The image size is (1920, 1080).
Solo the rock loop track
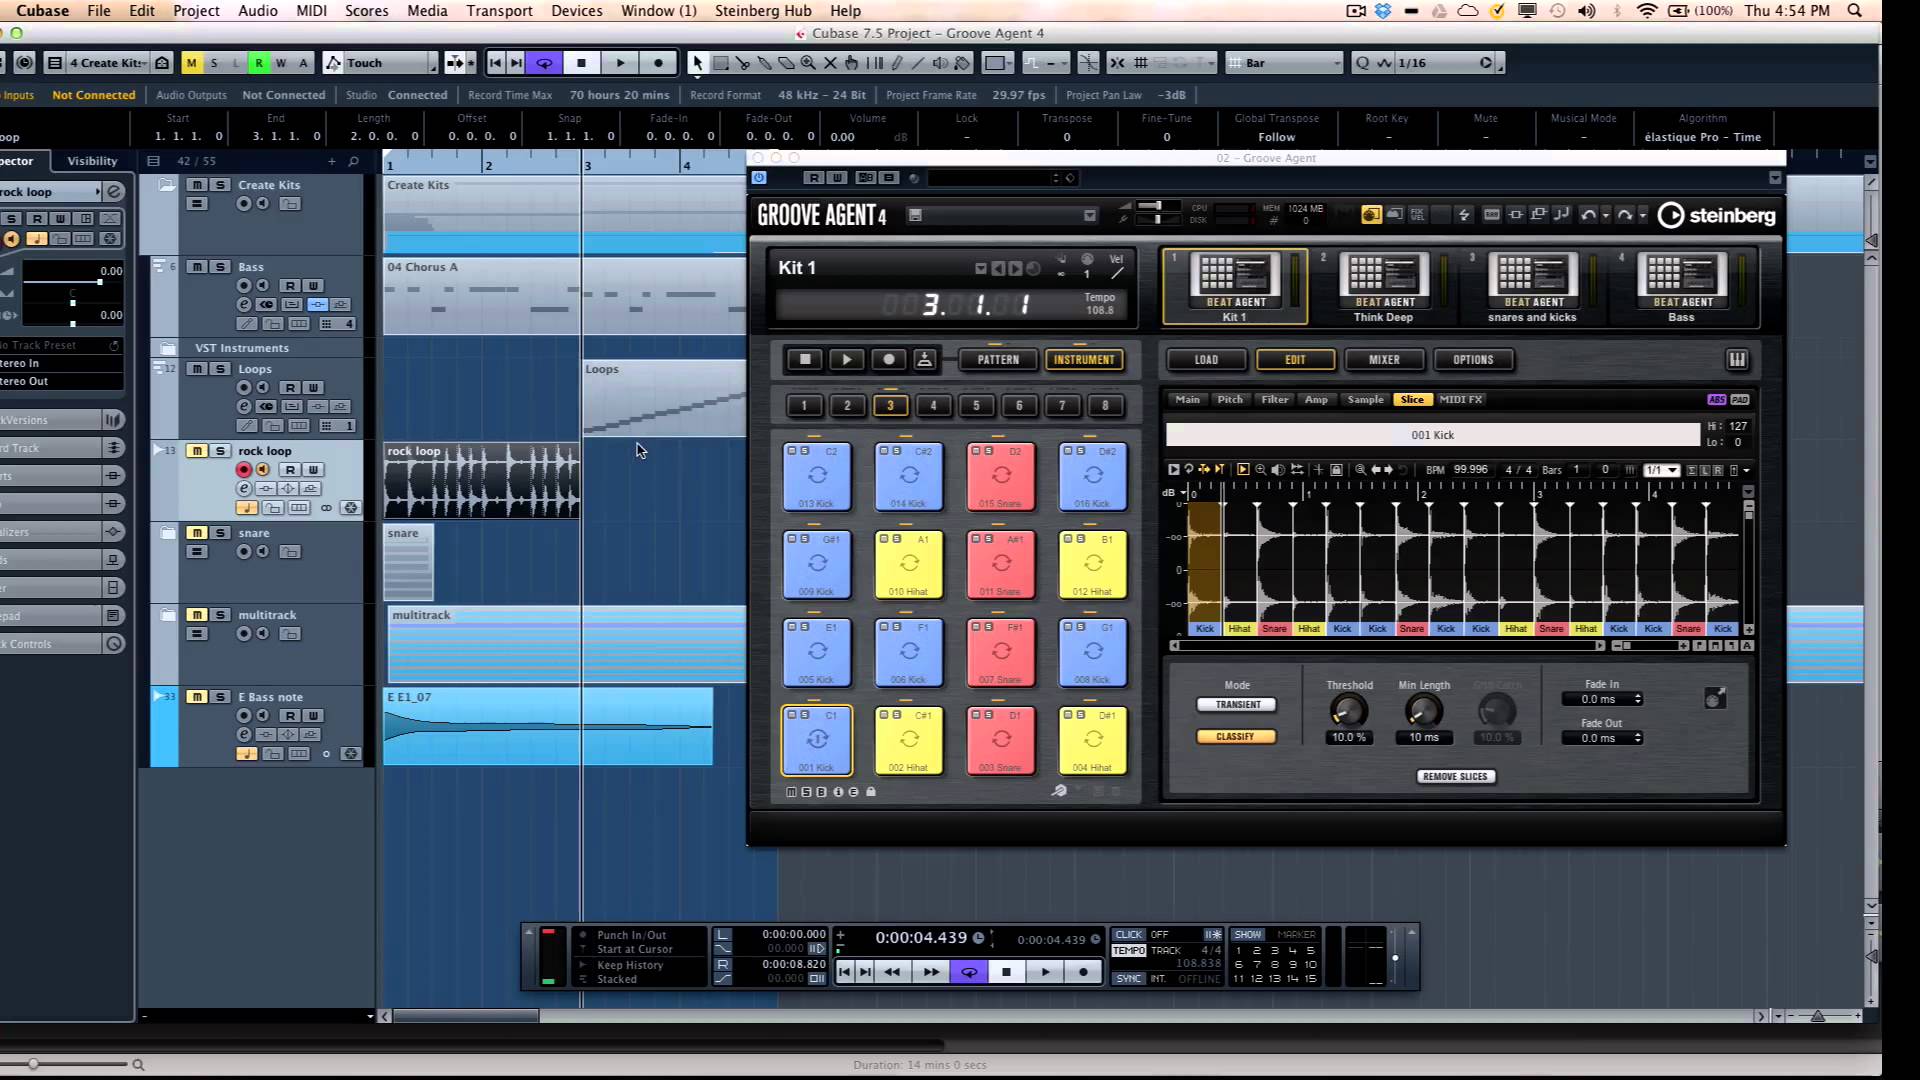coord(220,451)
